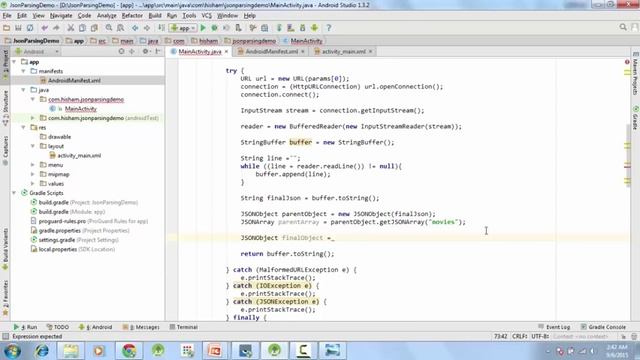Open the TODO tool window button
640x360 pixels.
click(58, 327)
